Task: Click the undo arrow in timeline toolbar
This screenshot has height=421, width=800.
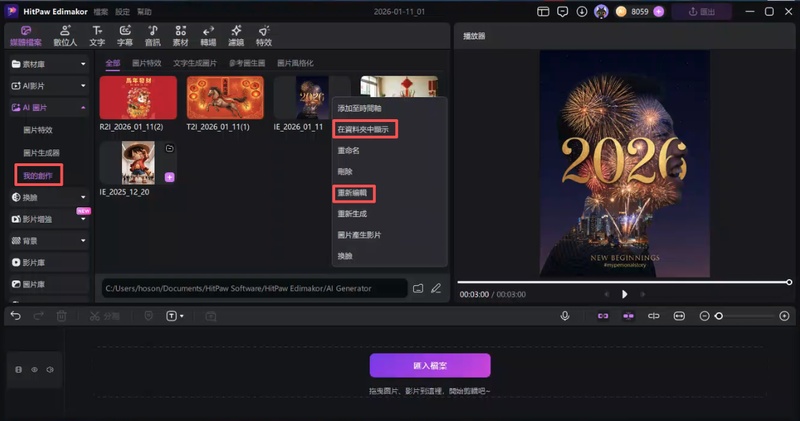Action: point(15,316)
